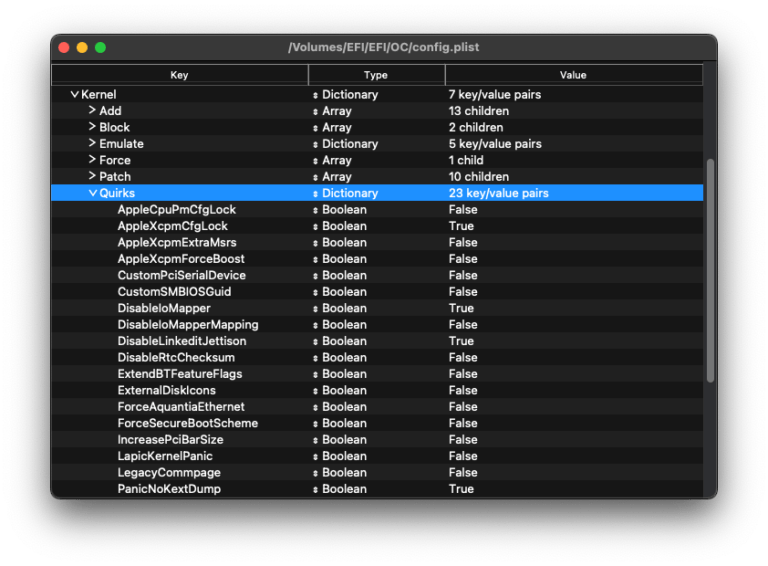Image resolution: width=768 pixels, height=566 pixels.
Task: Open type stepper for AppleCpuPmCfgLock
Action: pos(316,210)
